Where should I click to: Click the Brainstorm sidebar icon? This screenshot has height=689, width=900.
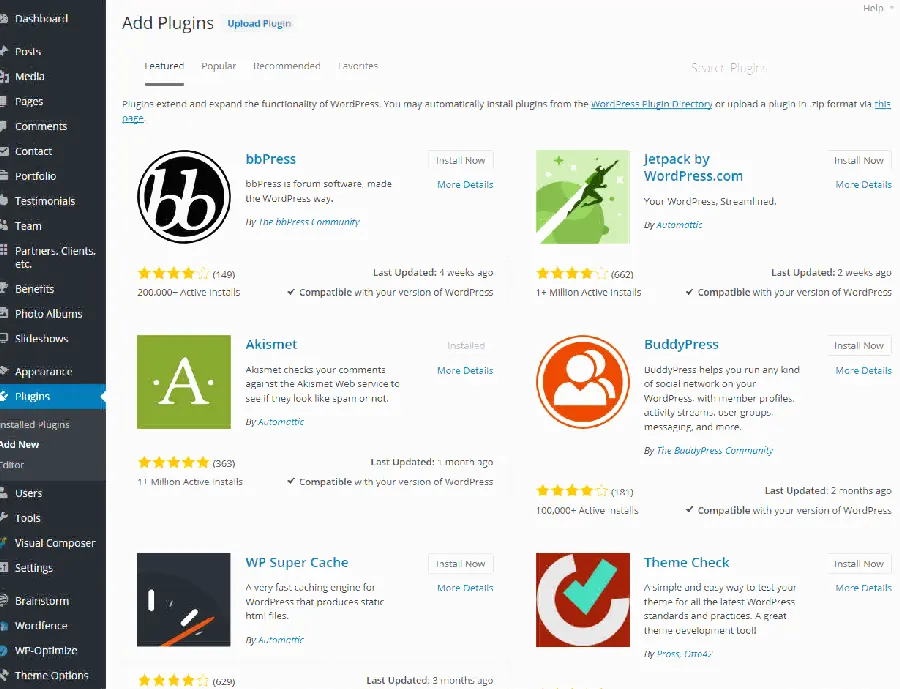coord(3,601)
